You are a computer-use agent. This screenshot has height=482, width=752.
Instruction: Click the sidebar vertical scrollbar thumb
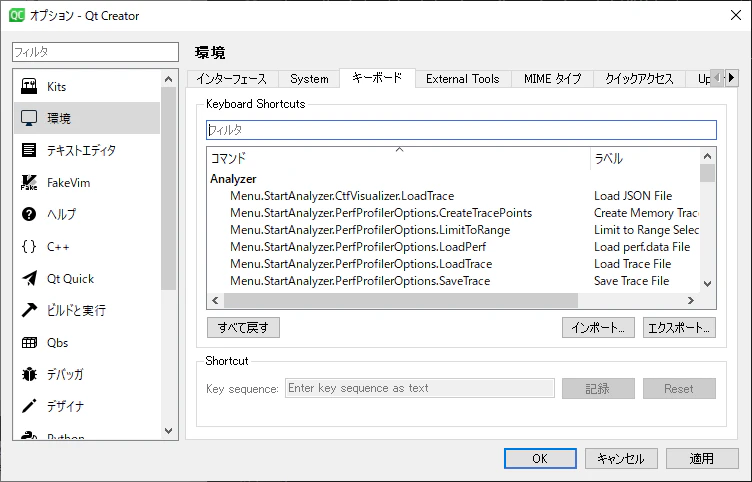pyautogui.click(x=168, y=189)
